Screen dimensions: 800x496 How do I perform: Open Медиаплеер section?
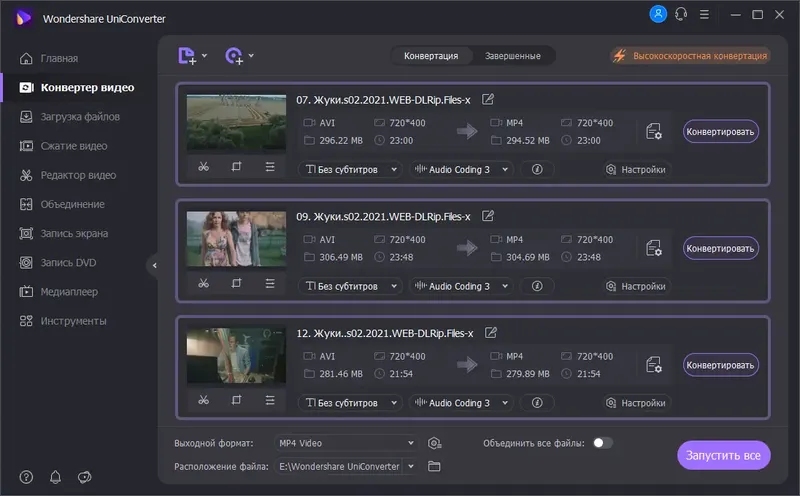click(59, 291)
